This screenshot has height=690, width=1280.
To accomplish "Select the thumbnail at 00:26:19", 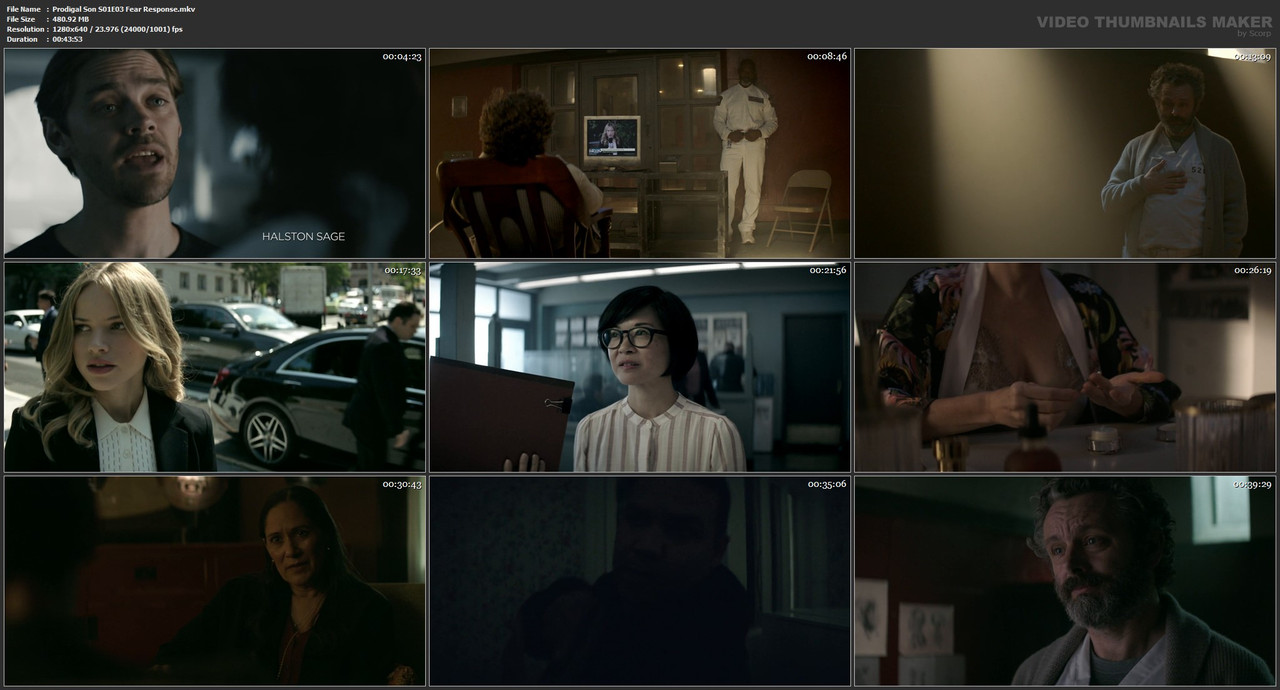I will [x=1065, y=367].
